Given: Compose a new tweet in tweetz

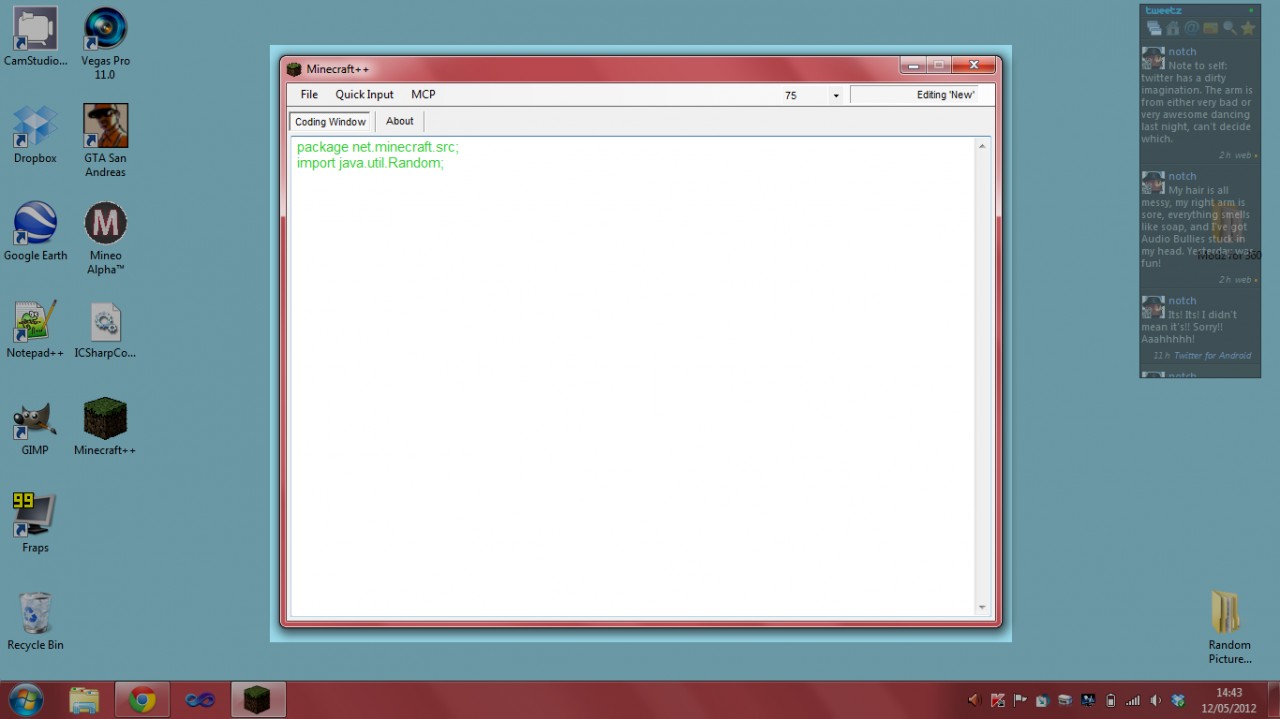Looking at the screenshot, I should 1155,28.
